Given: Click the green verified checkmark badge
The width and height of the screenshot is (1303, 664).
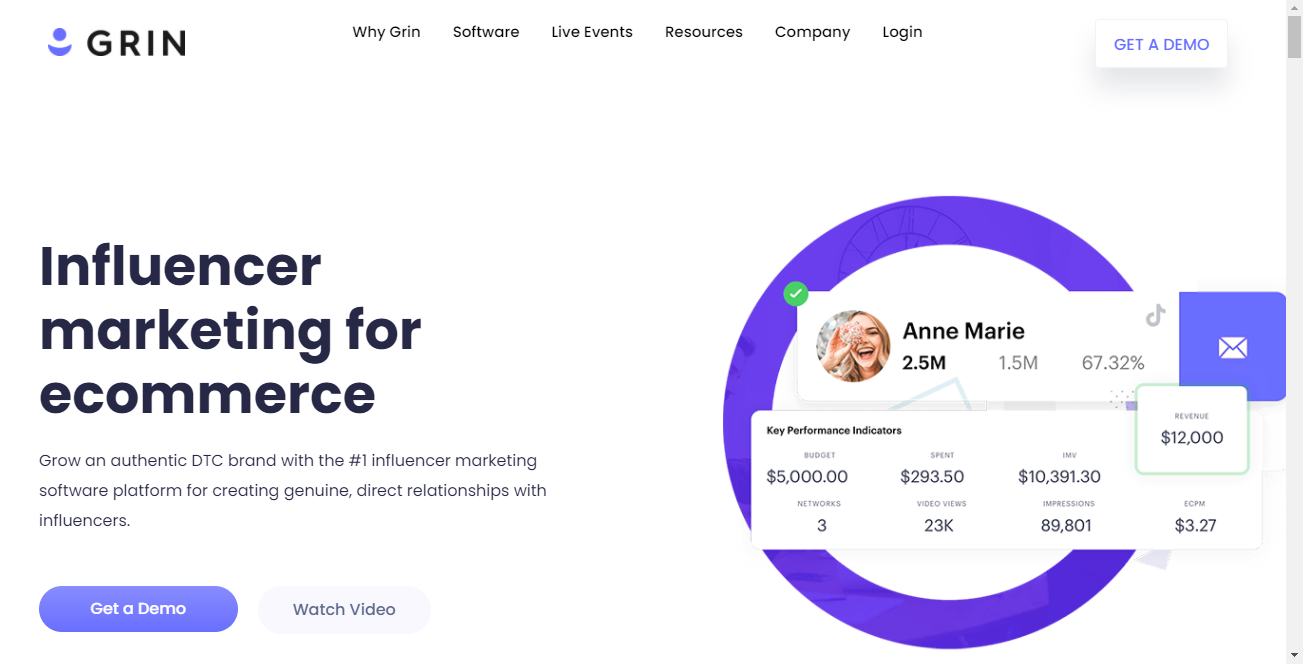Looking at the screenshot, I should (796, 293).
